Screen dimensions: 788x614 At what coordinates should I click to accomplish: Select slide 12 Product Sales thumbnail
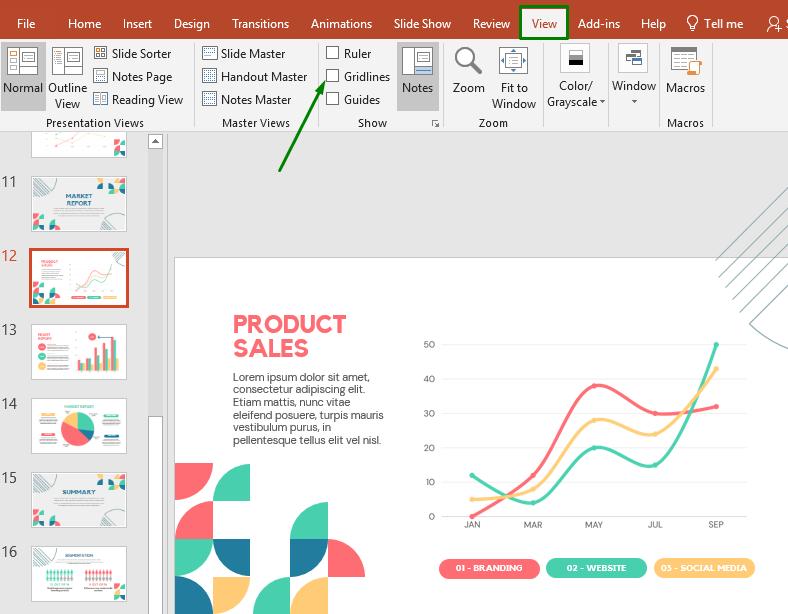[x=79, y=277]
